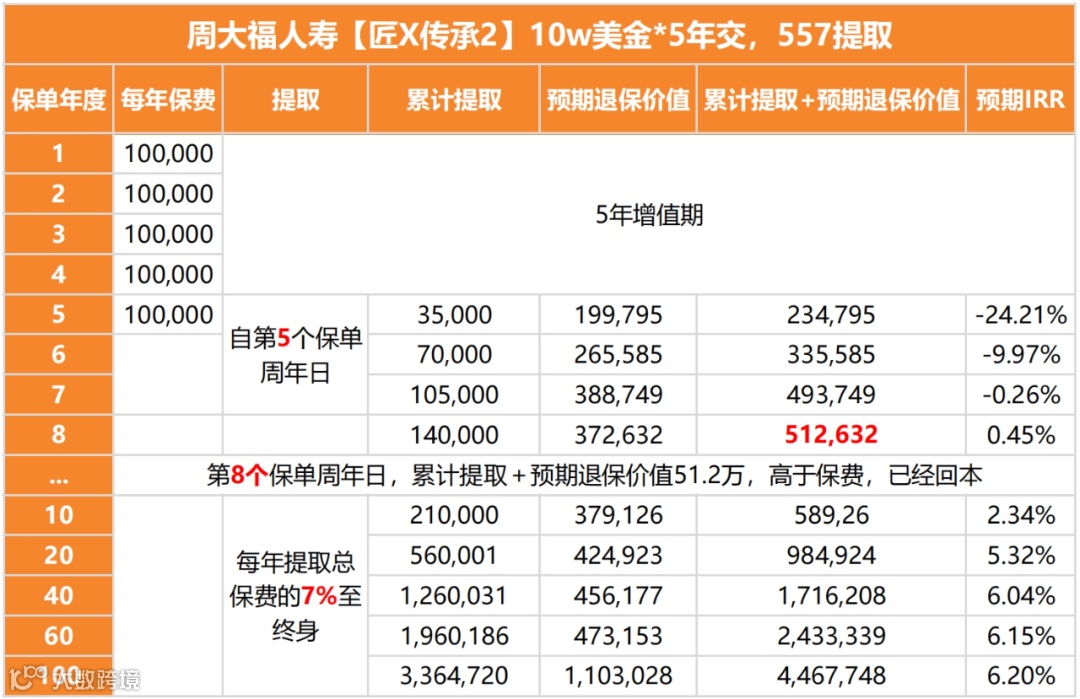Image resolution: width=1080 pixels, height=699 pixels.
Task: Click policy year 40 cell
Action: pyautogui.click(x=59, y=596)
